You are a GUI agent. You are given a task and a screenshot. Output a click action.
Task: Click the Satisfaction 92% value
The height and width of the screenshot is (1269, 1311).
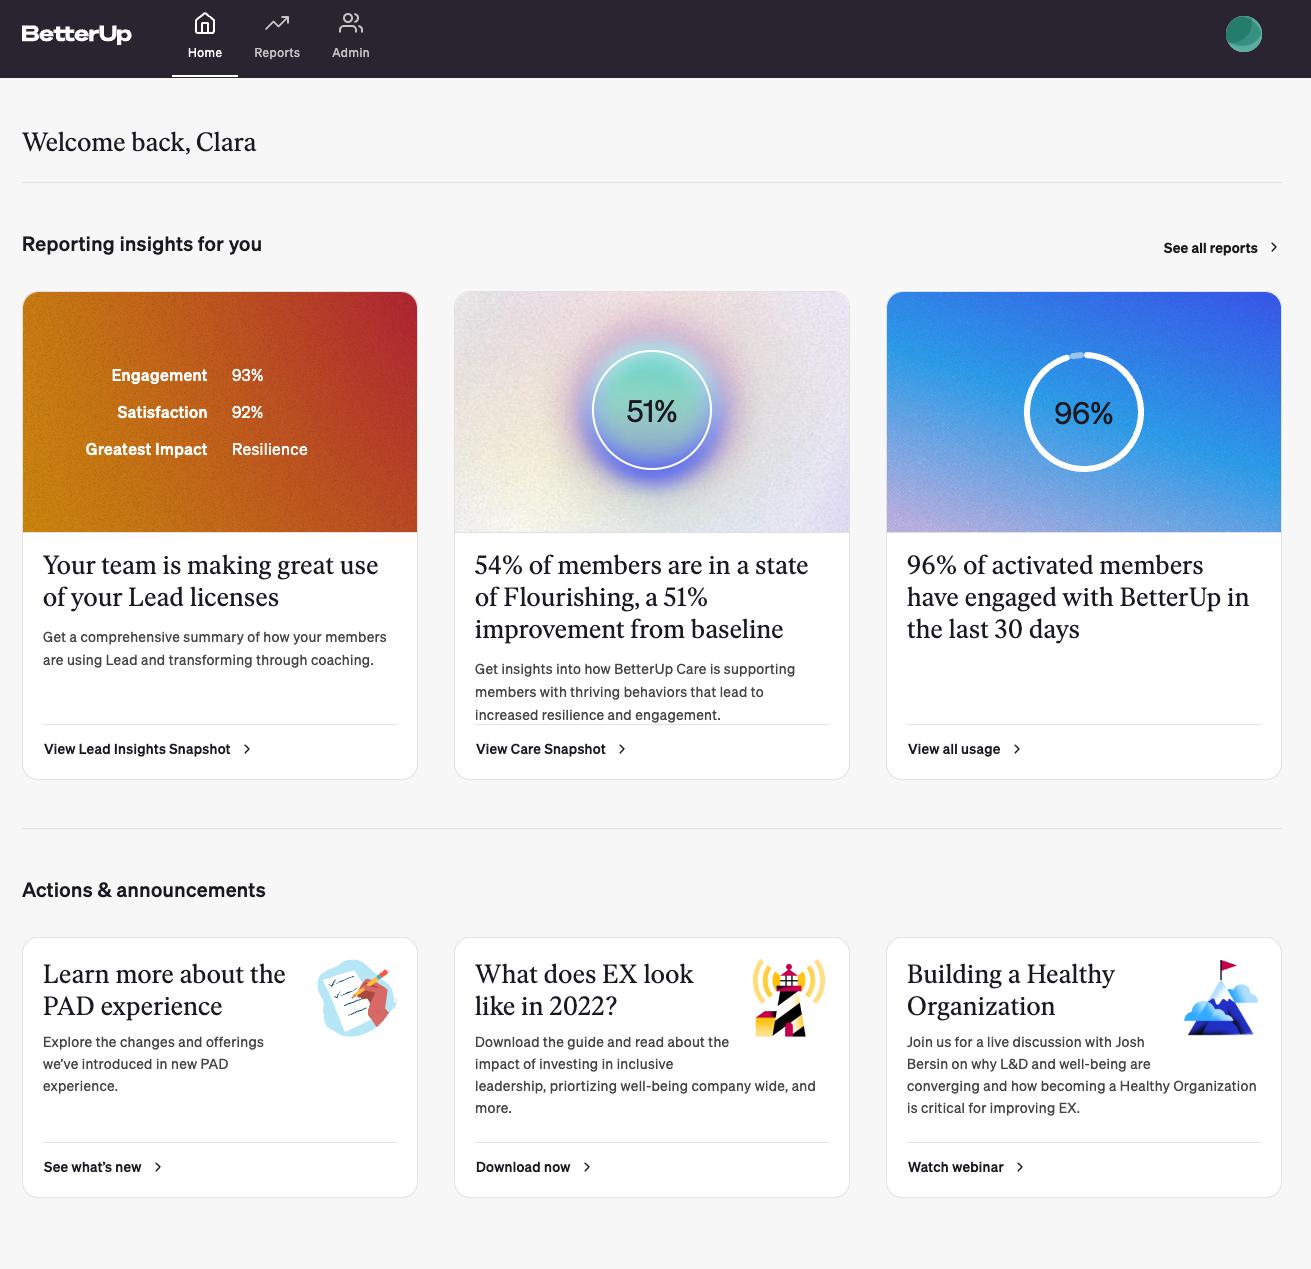click(x=247, y=412)
